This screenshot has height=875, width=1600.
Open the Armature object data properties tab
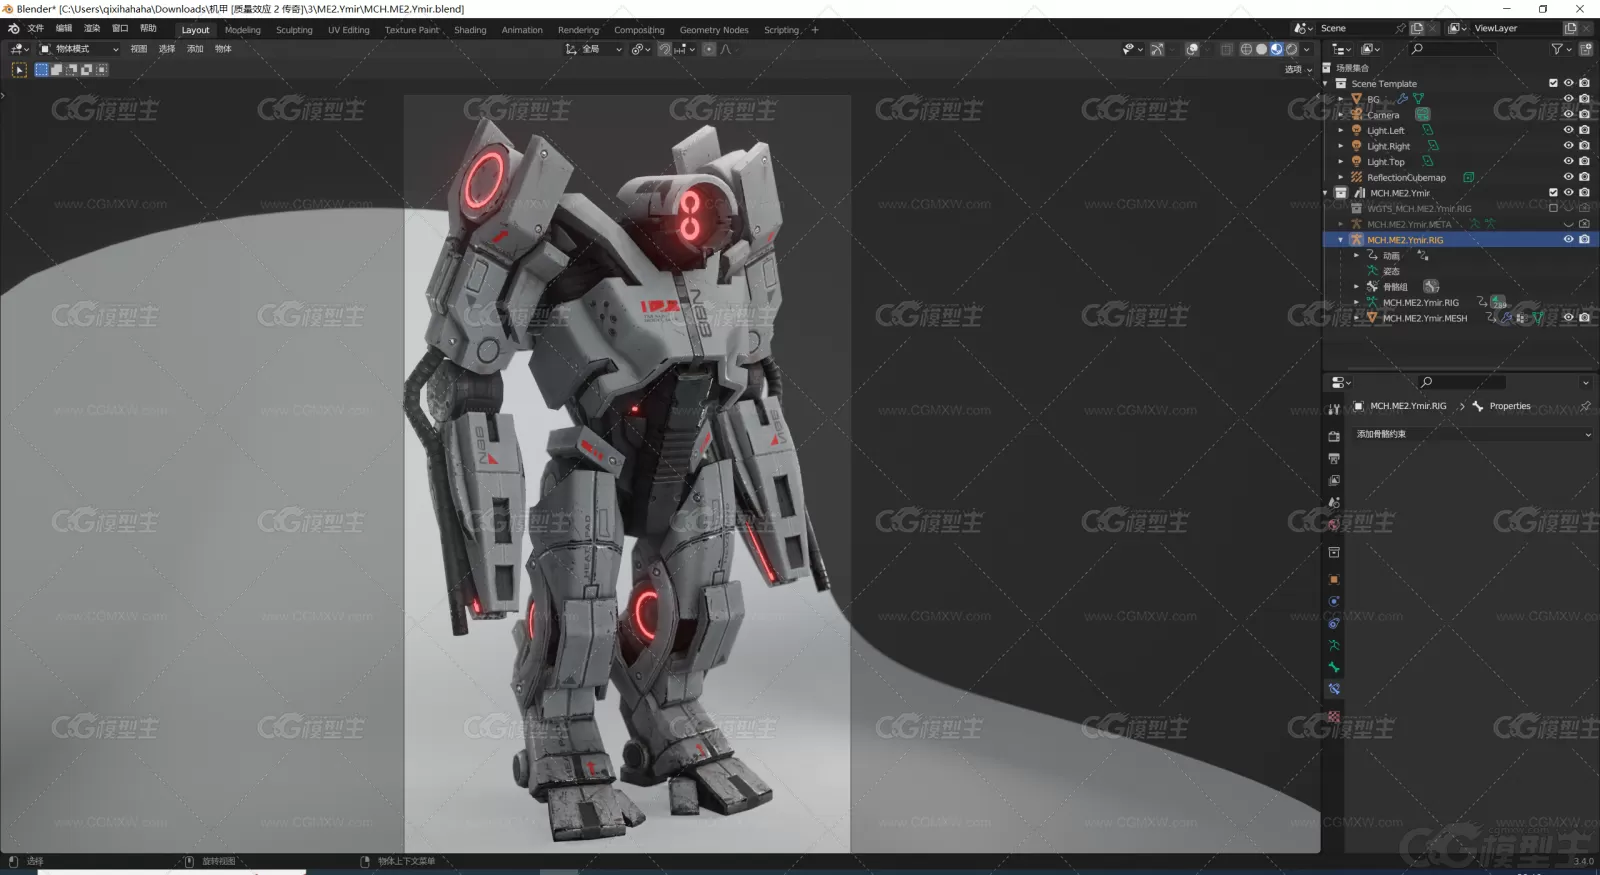click(x=1334, y=645)
